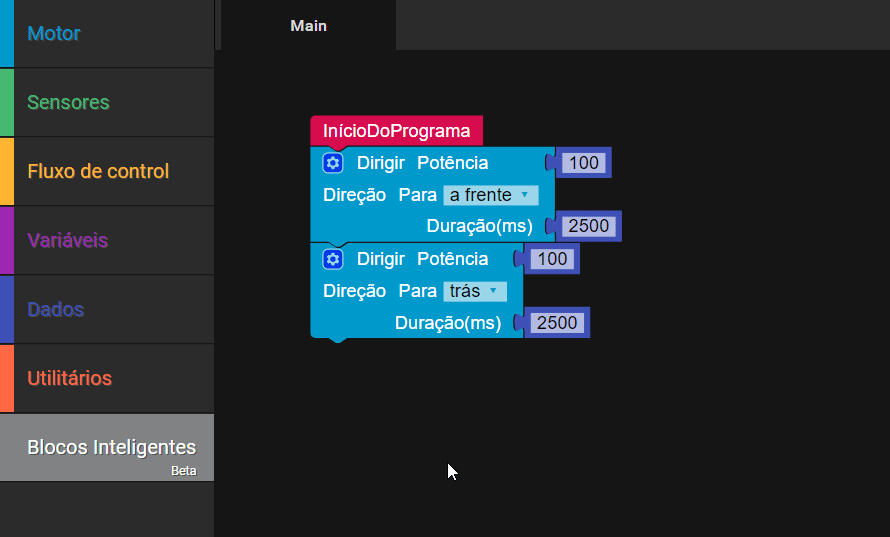
Task: Select the first Dirigir block label
Action: [x=380, y=163]
